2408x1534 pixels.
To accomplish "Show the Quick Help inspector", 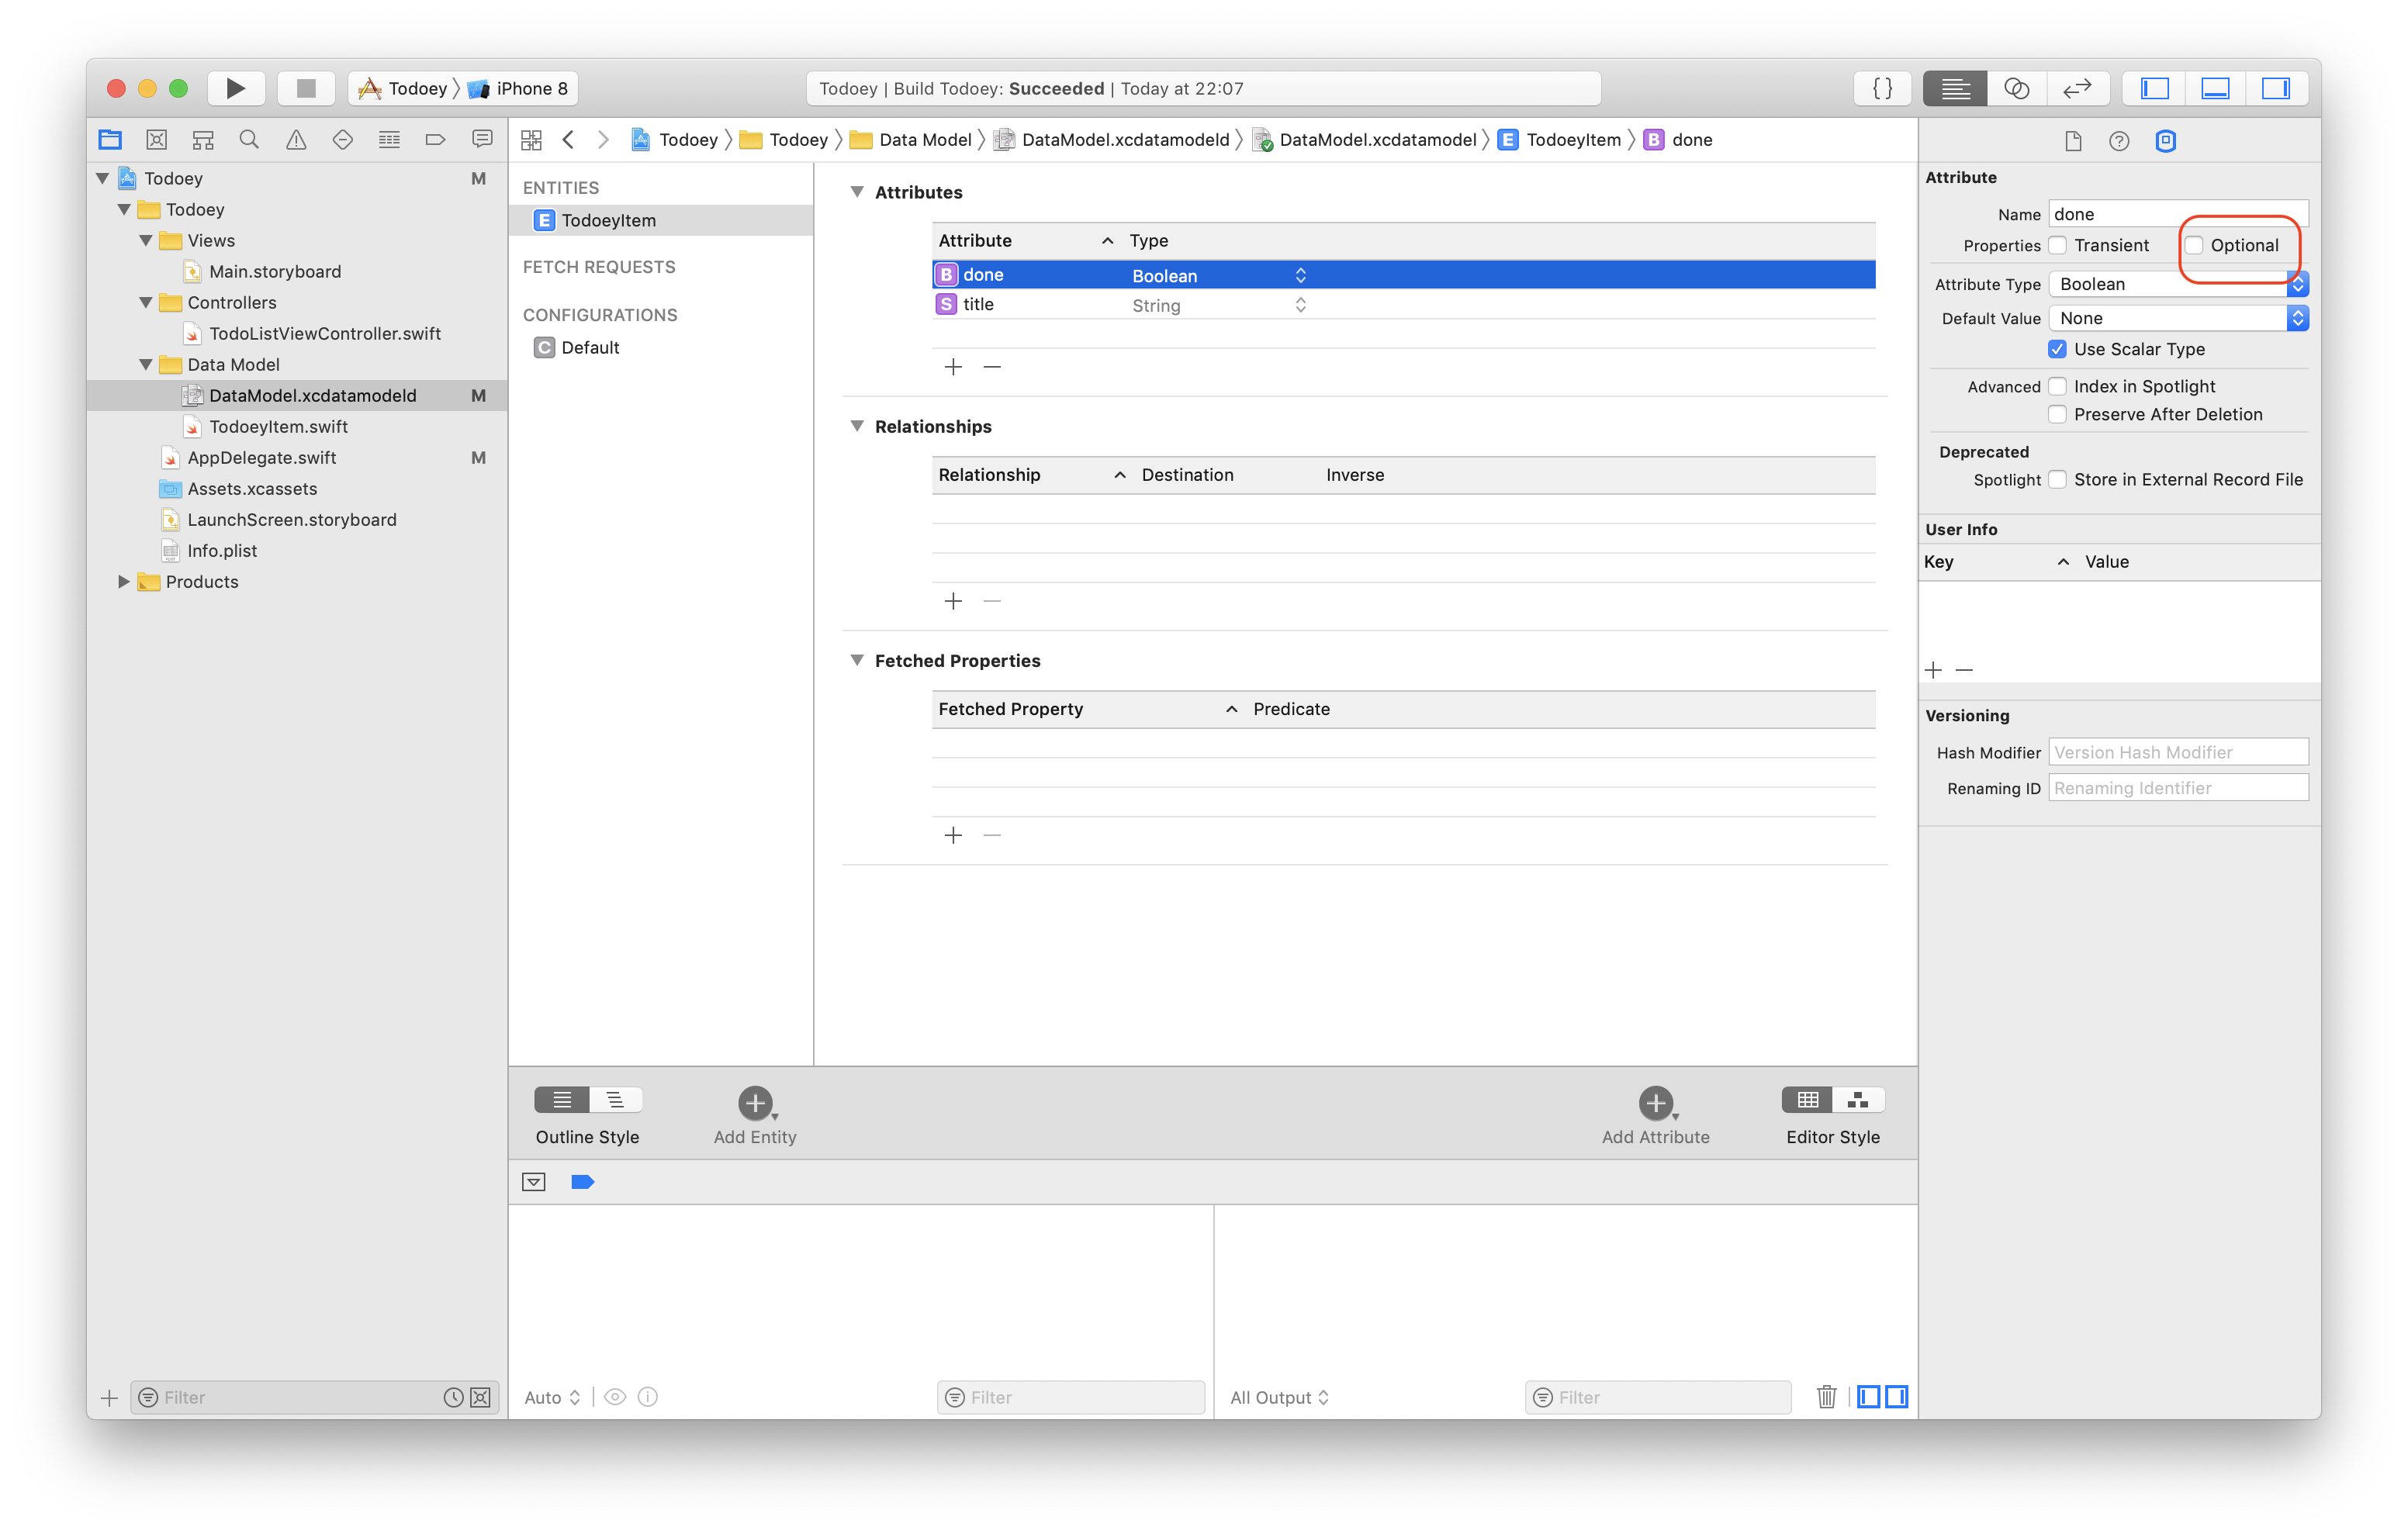I will [2118, 141].
